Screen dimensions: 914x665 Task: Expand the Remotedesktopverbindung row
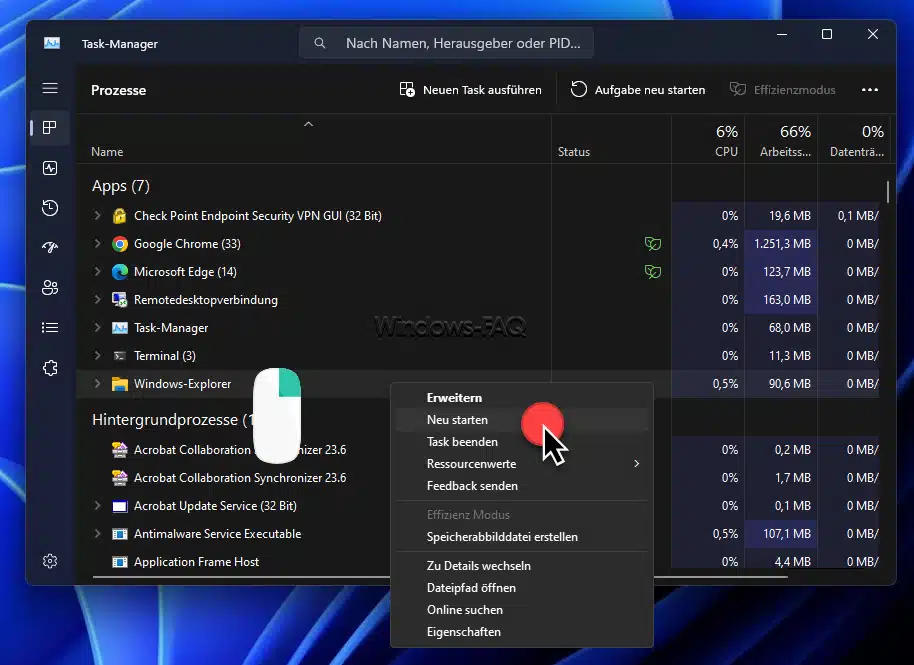(97, 300)
